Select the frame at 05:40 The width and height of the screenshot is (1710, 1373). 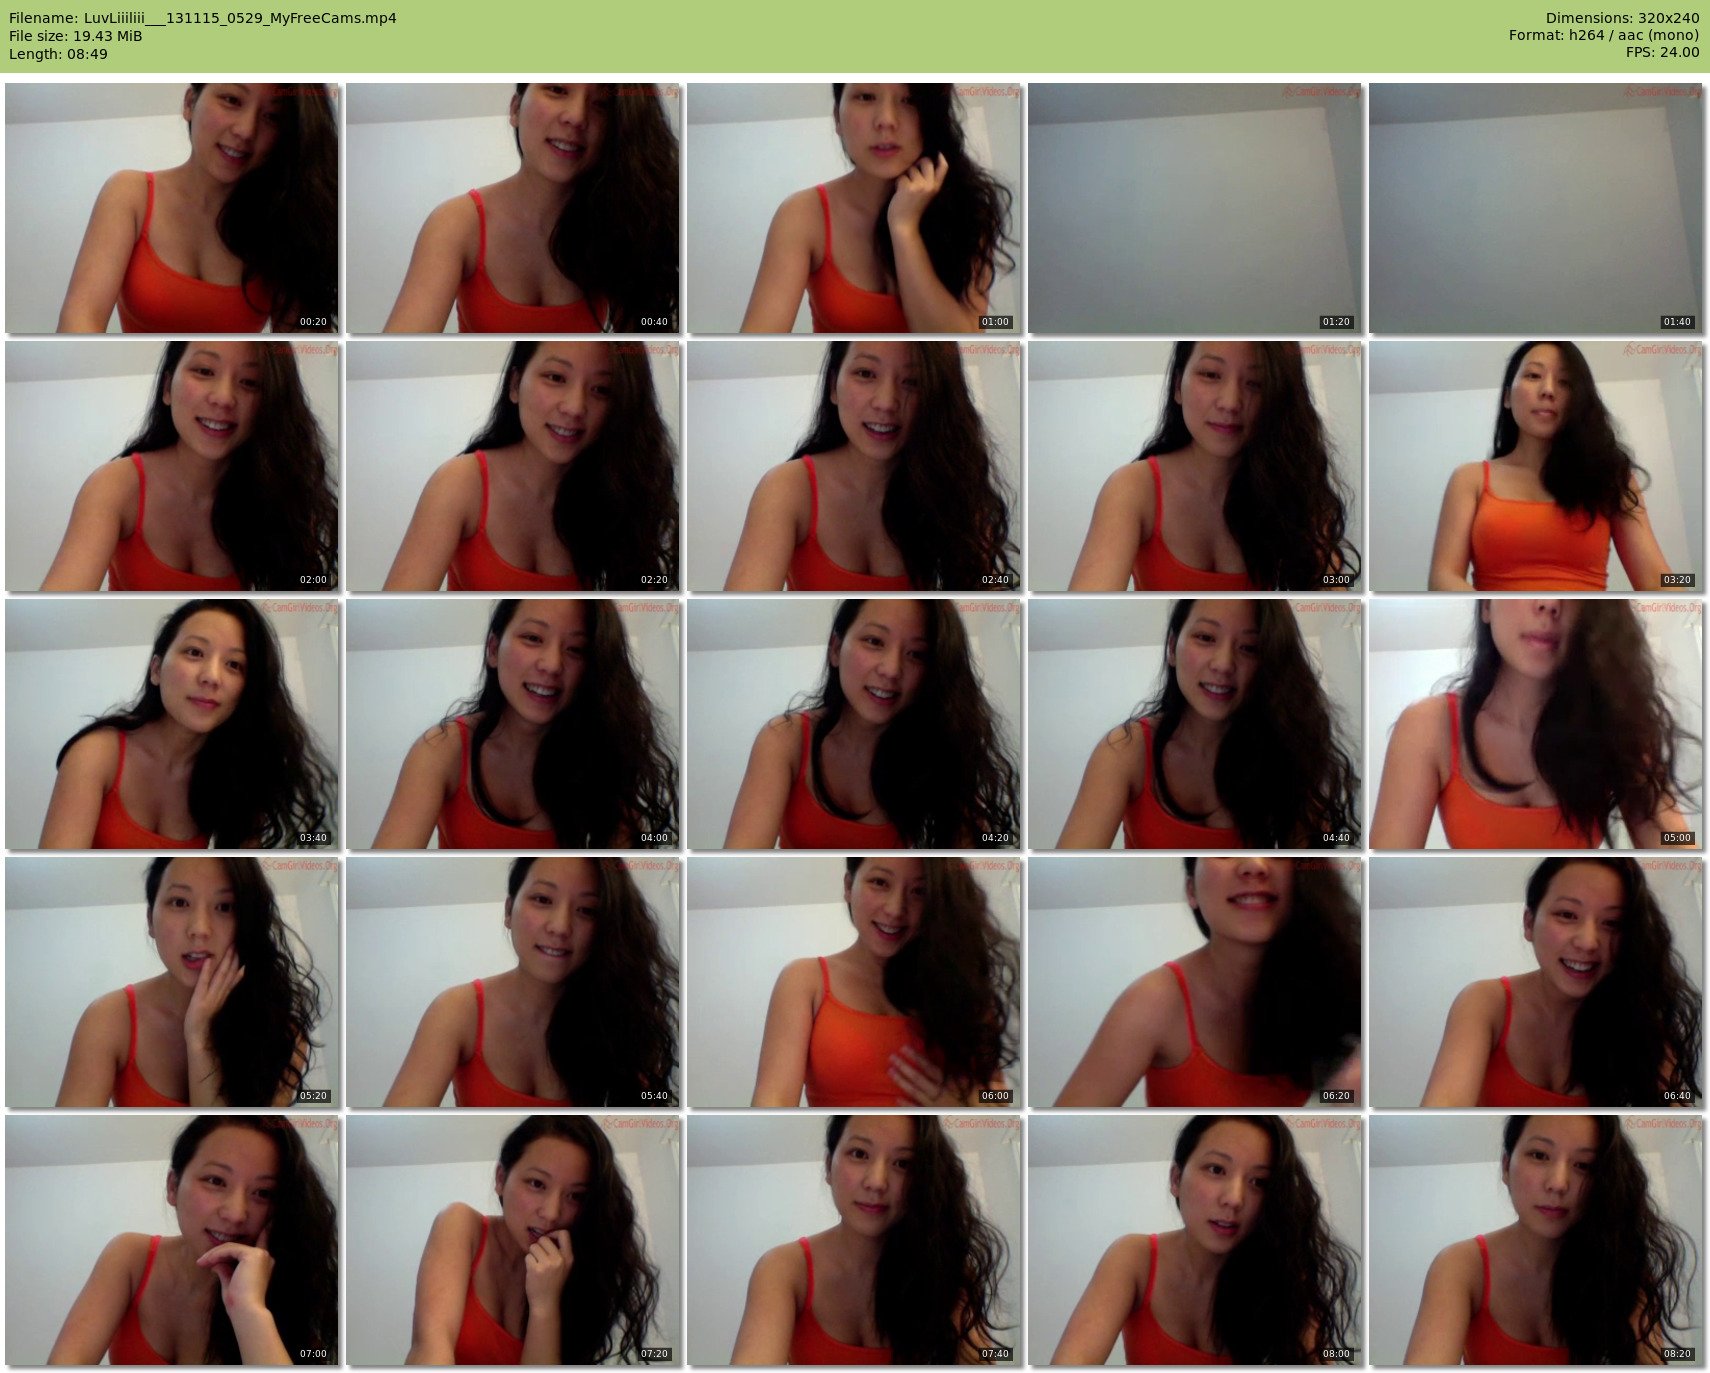click(513, 982)
